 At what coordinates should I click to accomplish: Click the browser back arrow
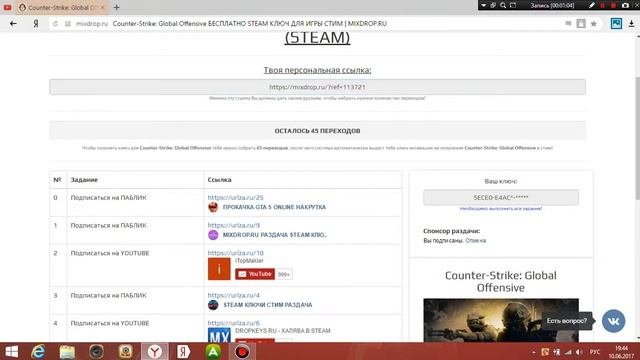point(13,24)
